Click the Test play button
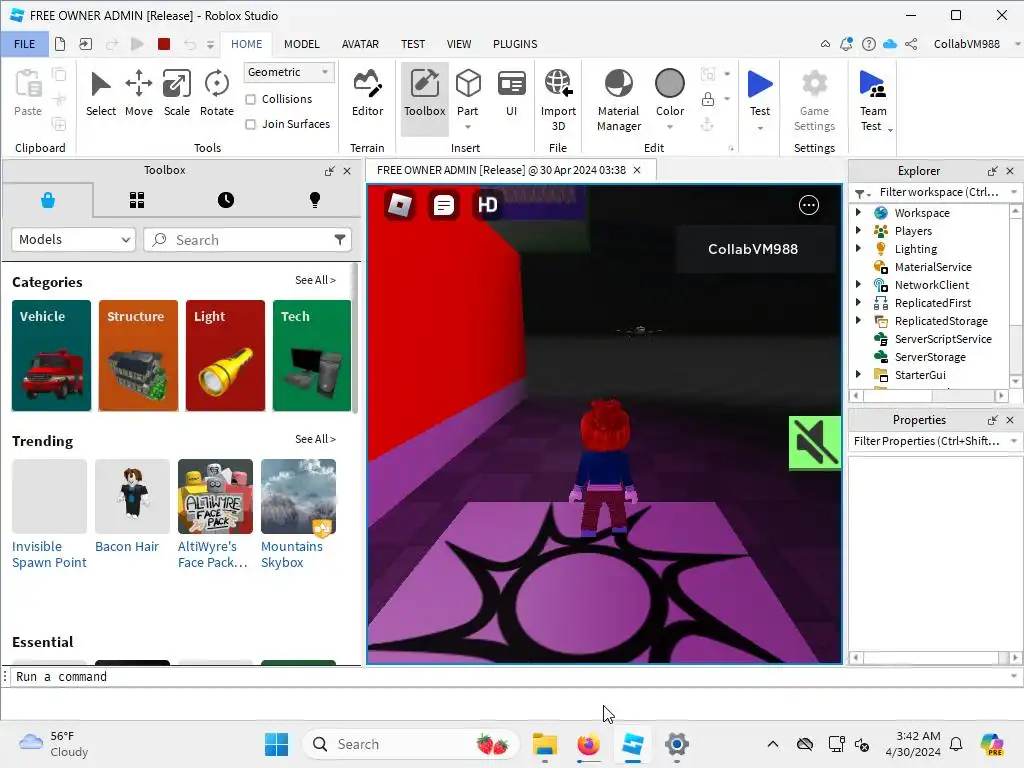Screen dimensions: 1024x768 pos(760,85)
